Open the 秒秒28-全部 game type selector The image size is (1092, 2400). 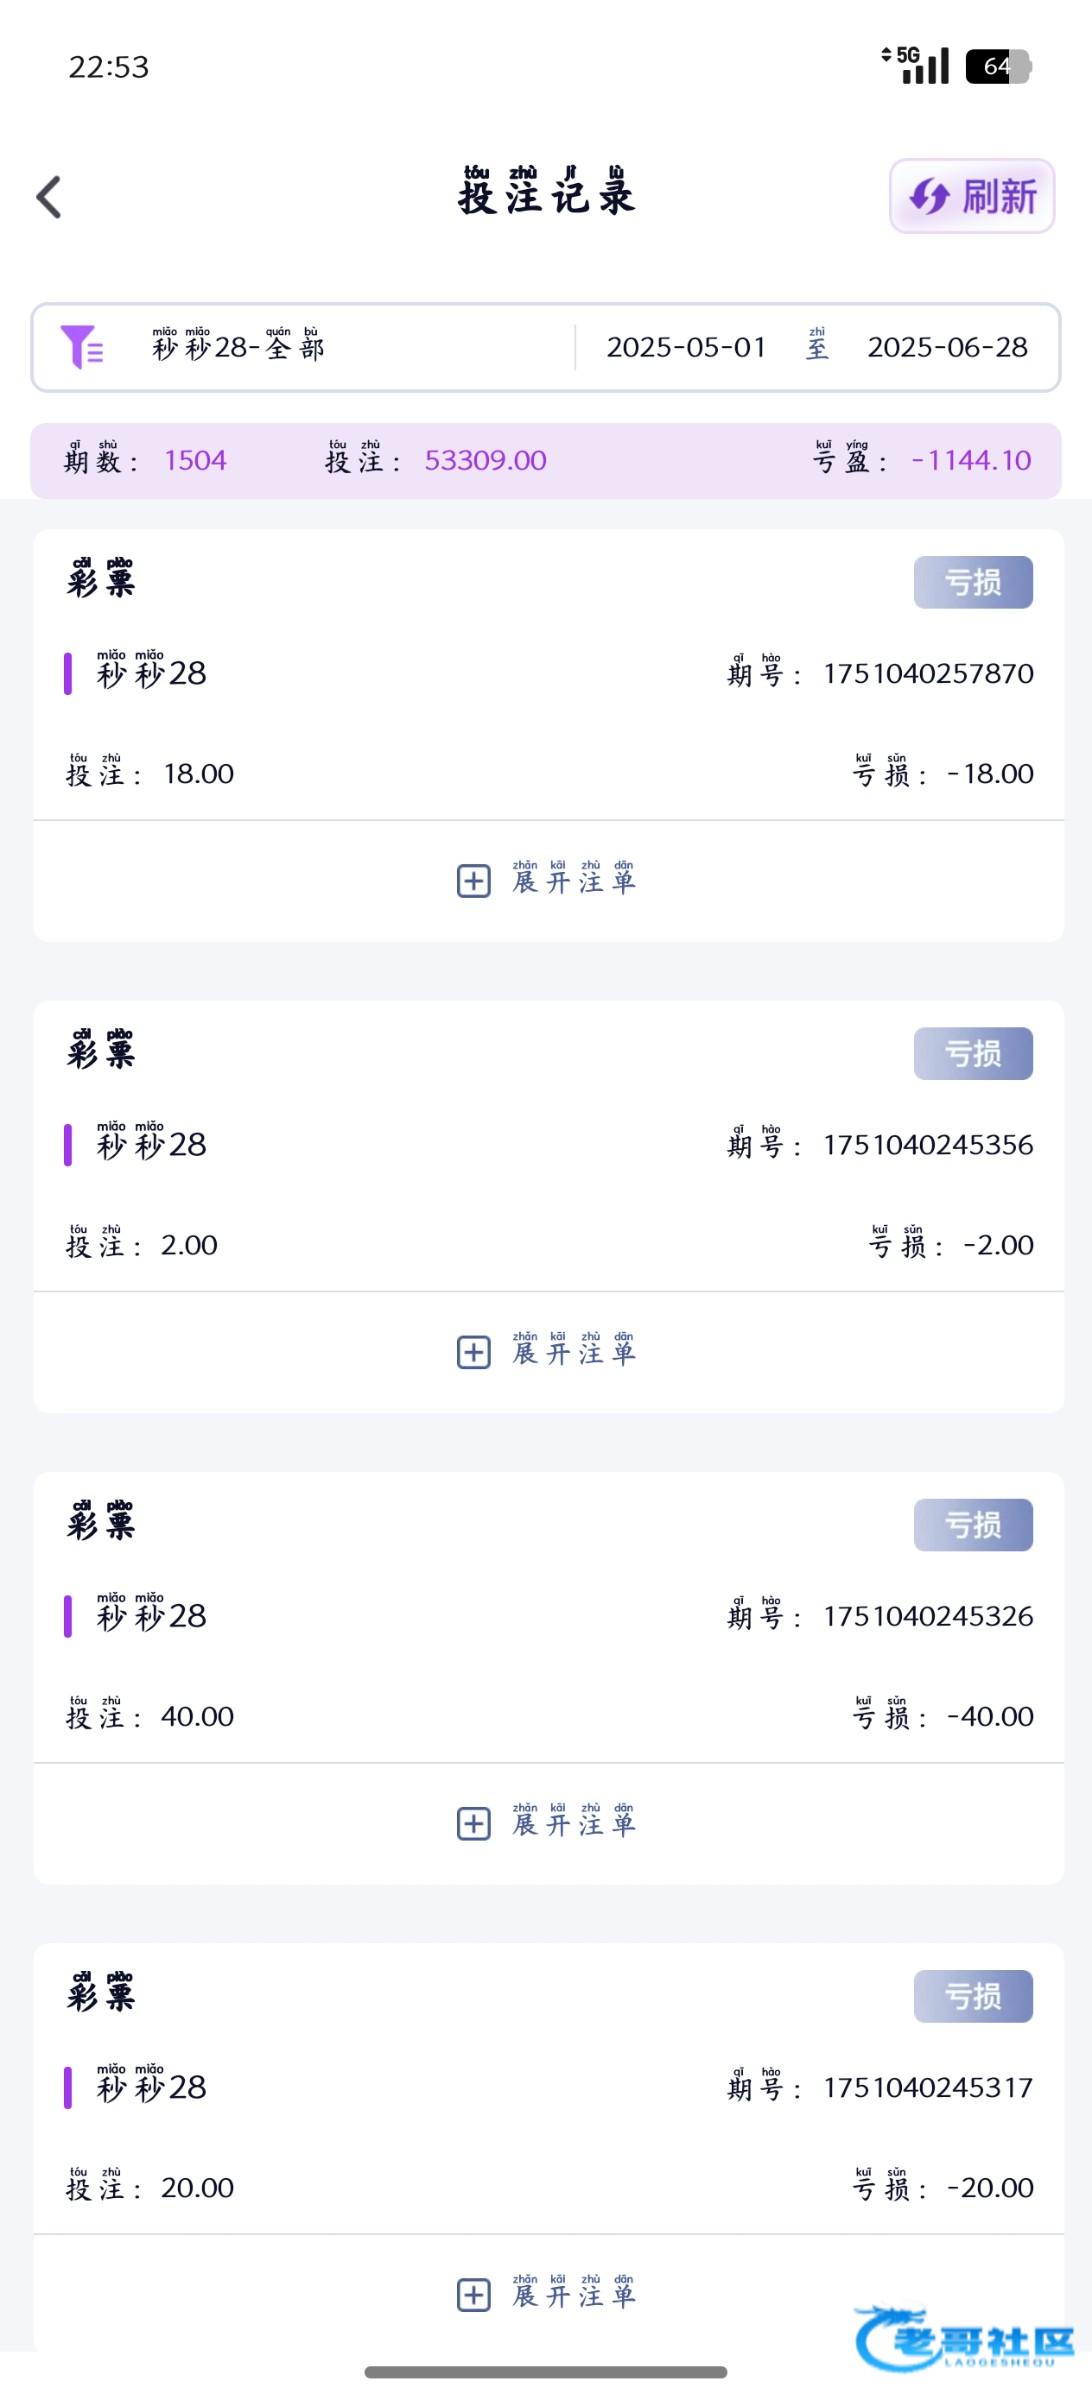coord(238,347)
